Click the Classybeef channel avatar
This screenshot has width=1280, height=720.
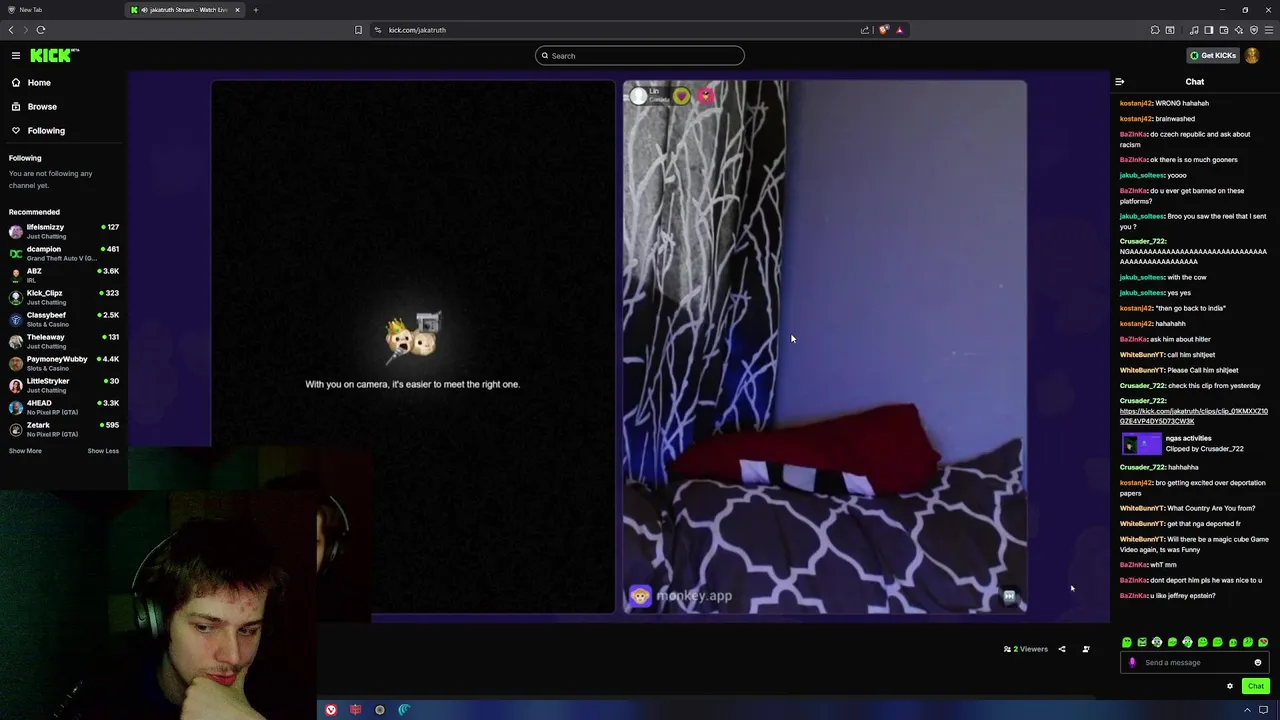click(16, 319)
